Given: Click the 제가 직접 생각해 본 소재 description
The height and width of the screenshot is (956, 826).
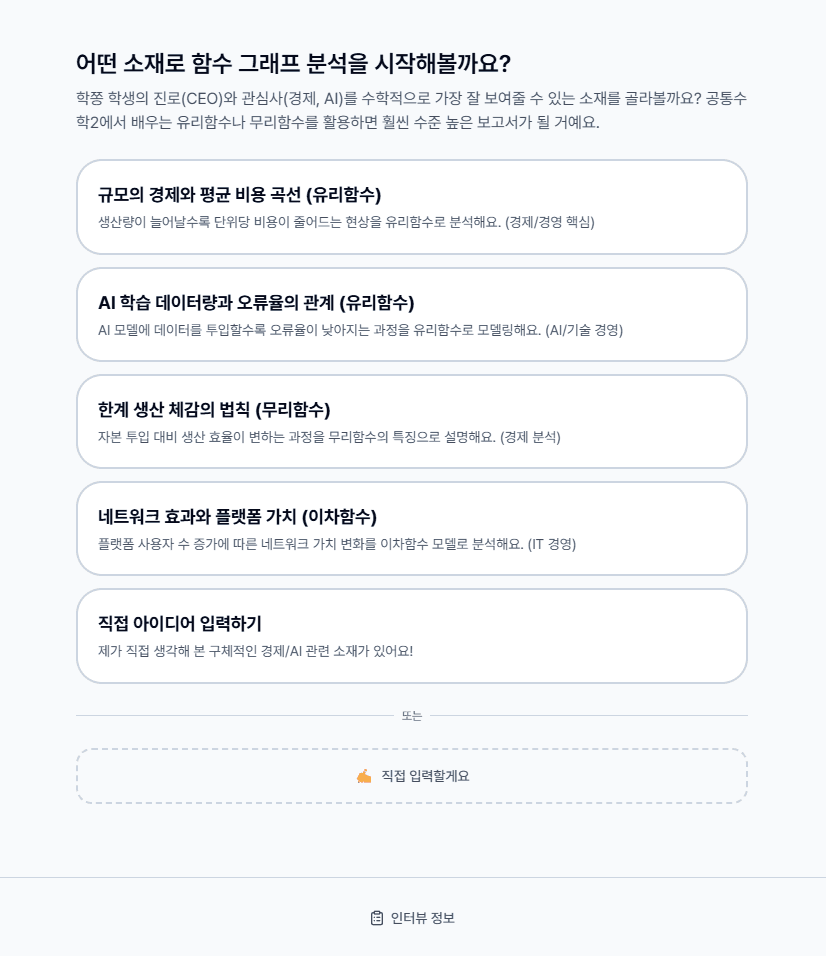Looking at the screenshot, I should [x=255, y=651].
